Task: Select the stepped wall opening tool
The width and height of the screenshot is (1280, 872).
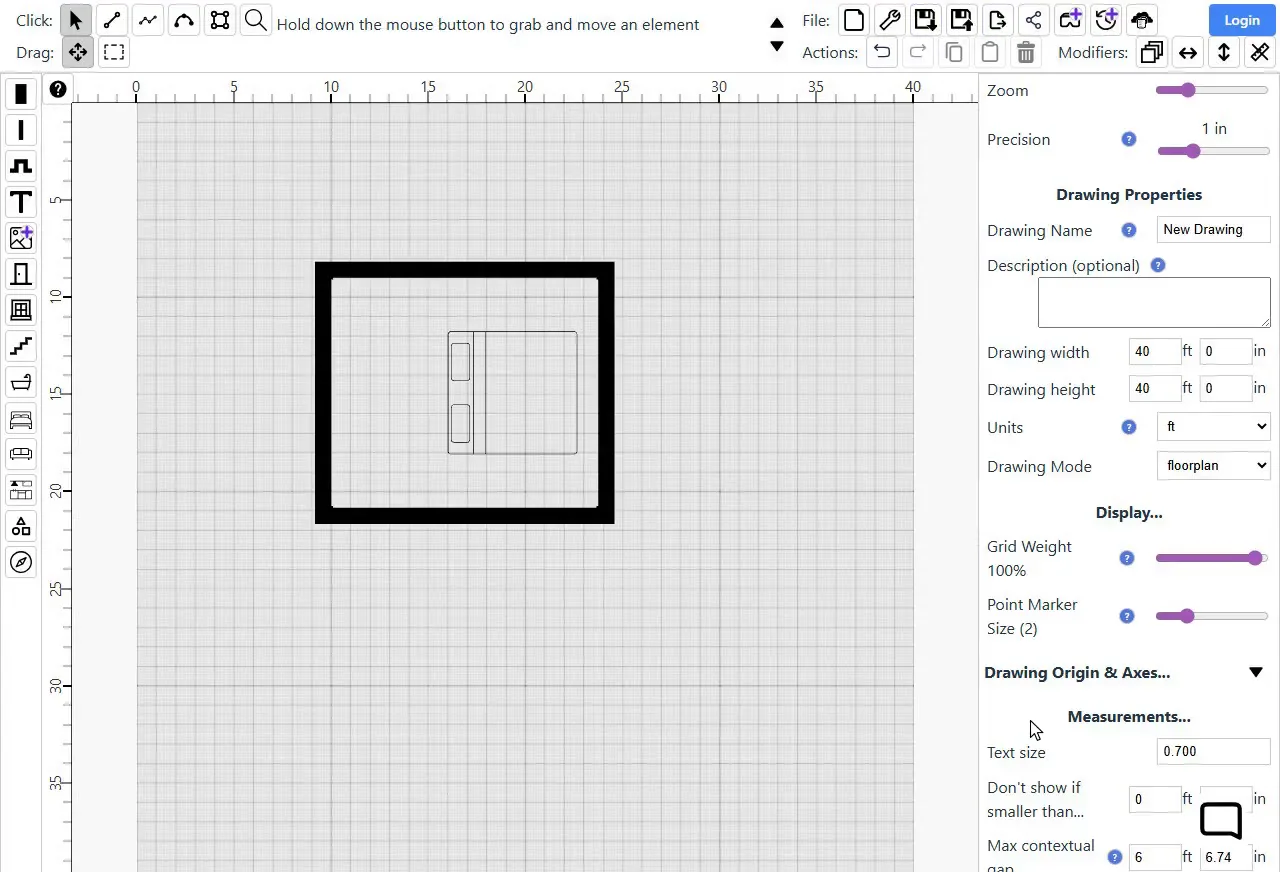Action: coord(21,166)
